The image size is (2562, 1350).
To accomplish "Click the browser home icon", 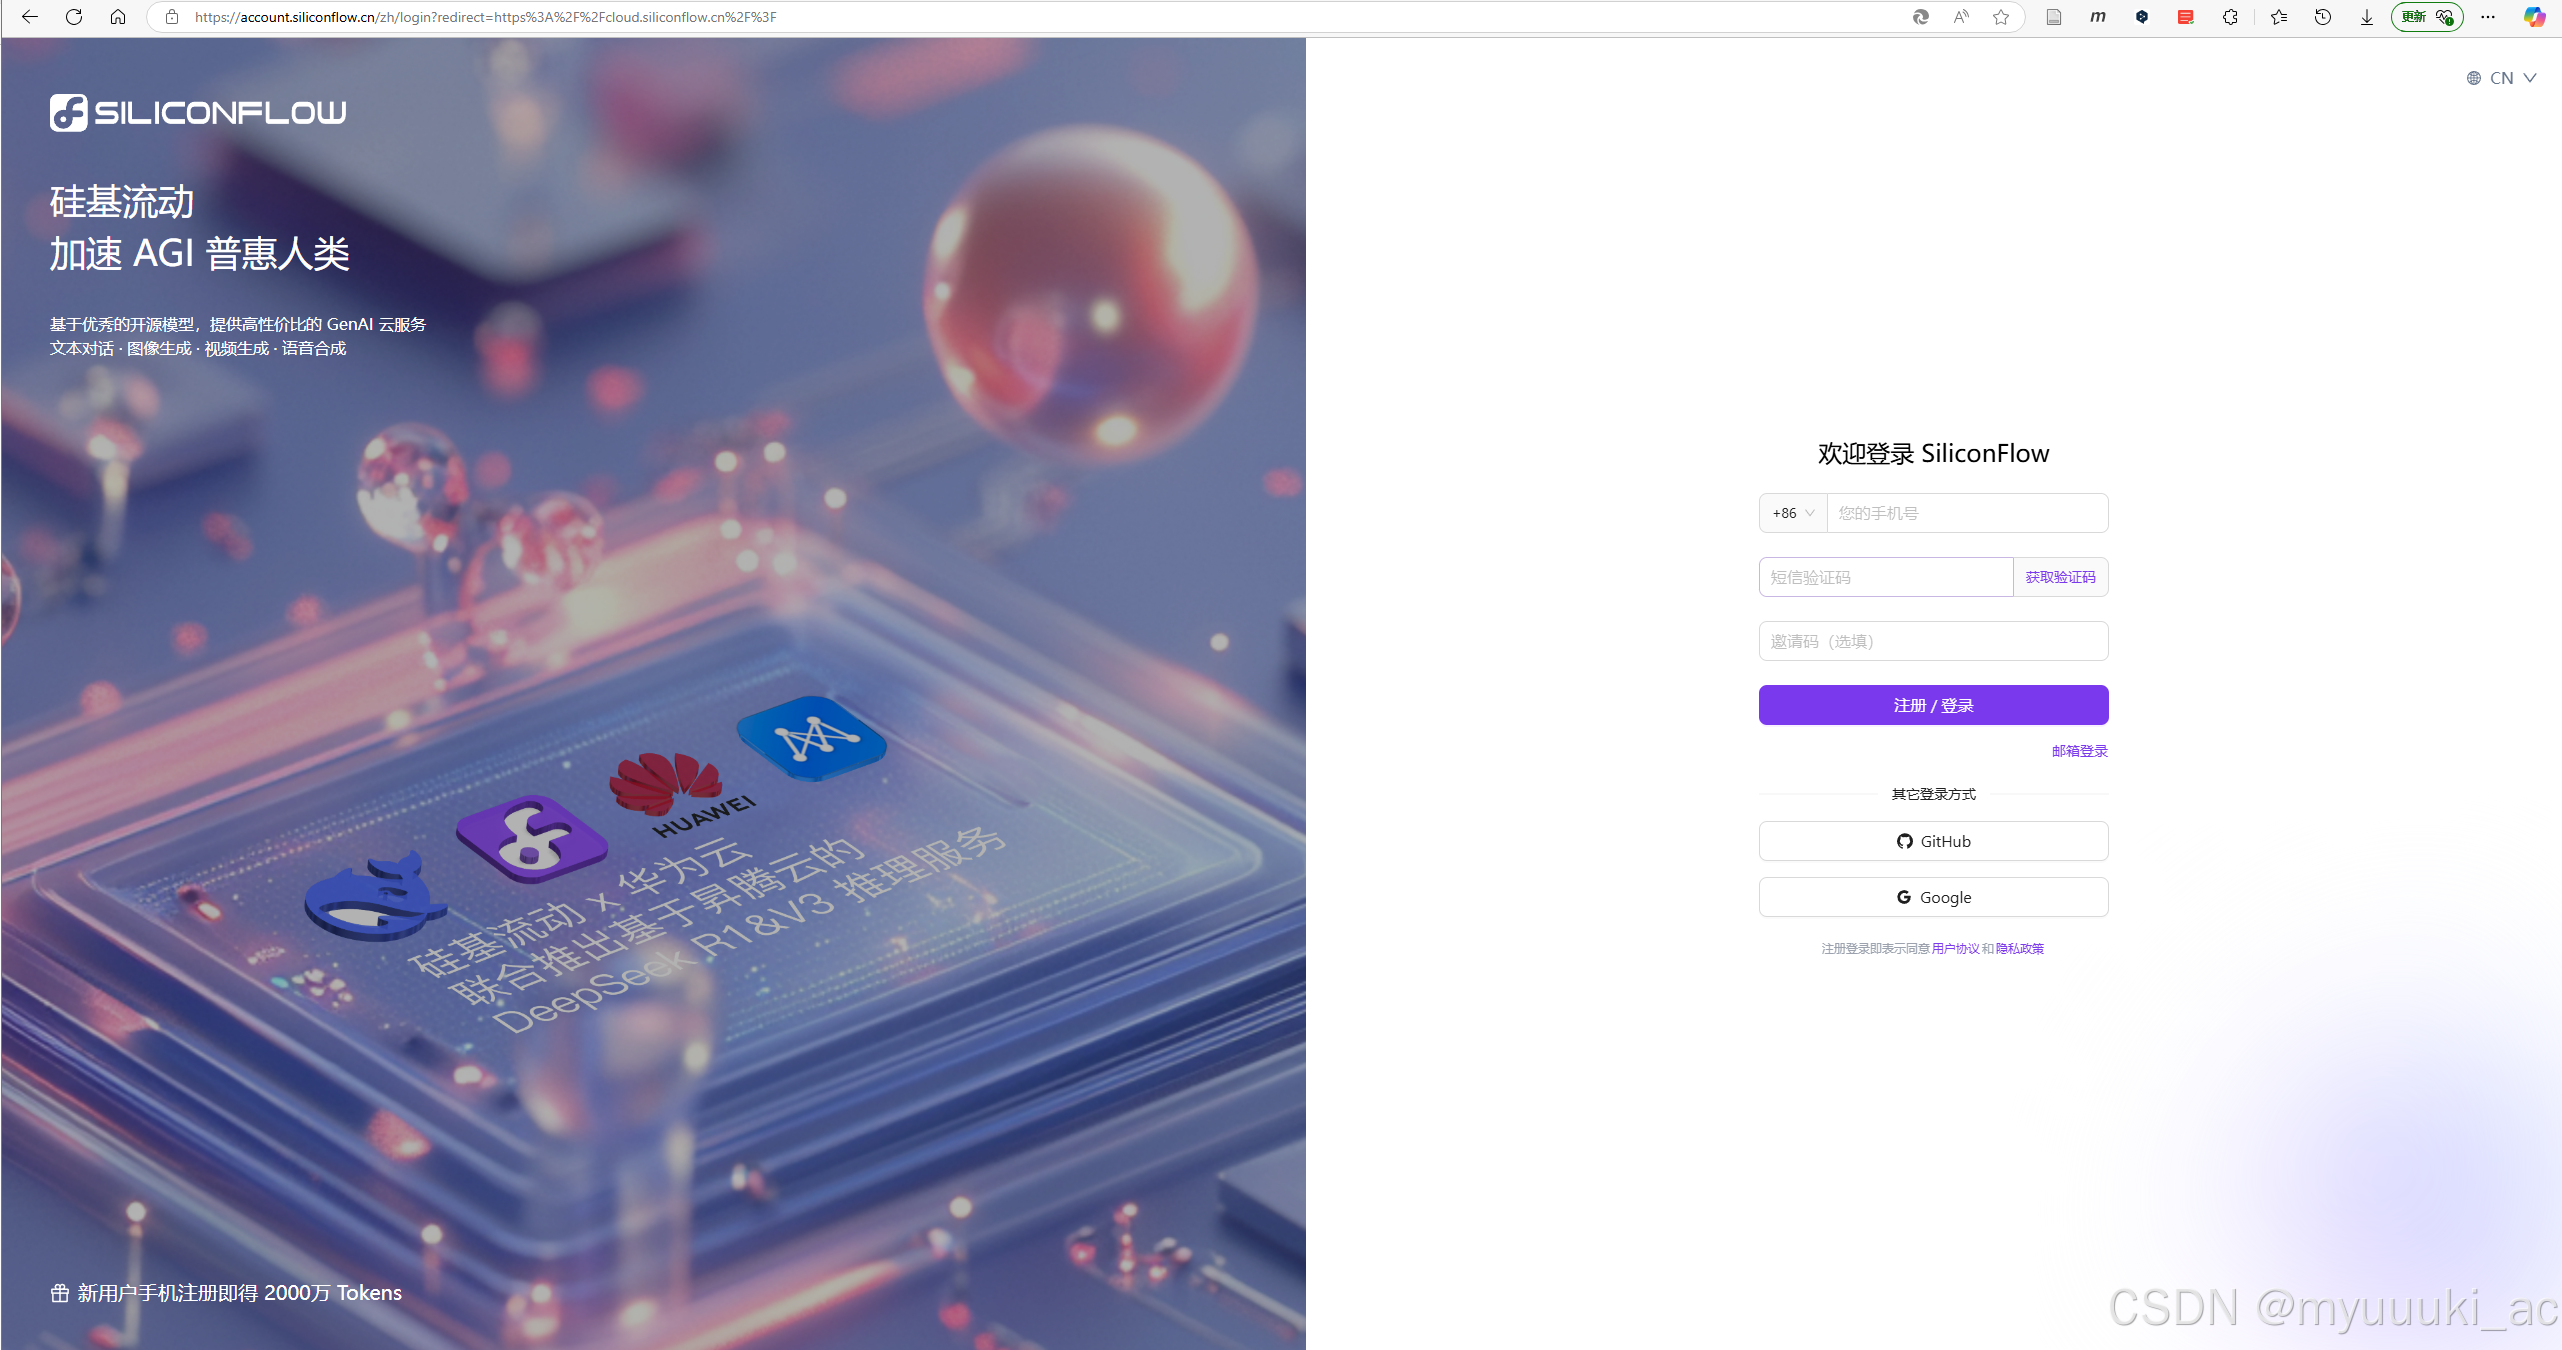I will pos(117,17).
